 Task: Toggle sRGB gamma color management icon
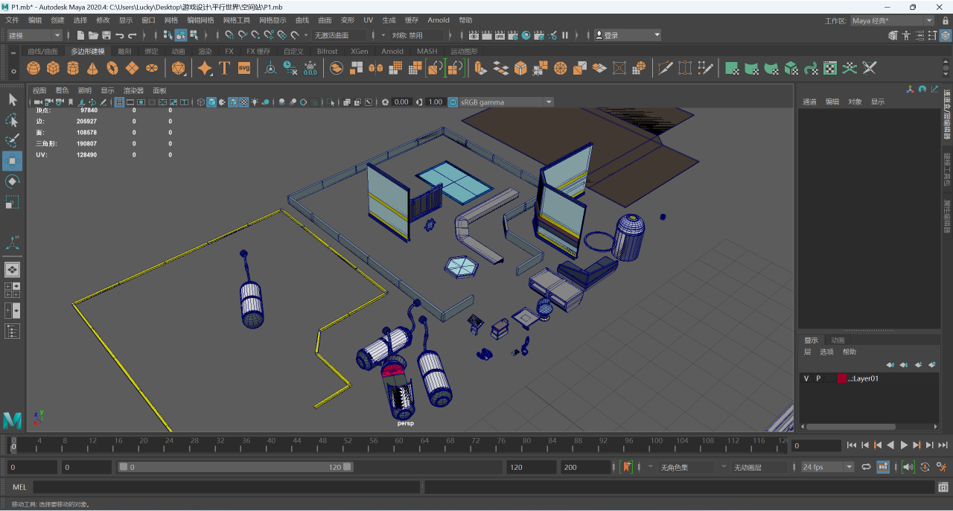pyautogui.click(x=453, y=102)
